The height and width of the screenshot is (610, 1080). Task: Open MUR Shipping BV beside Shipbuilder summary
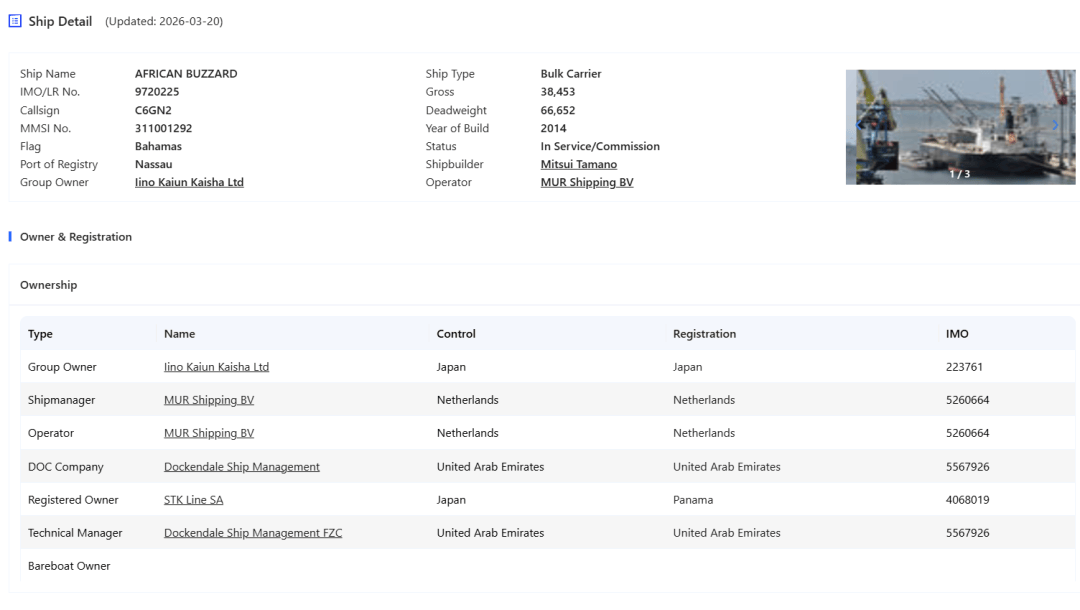(586, 182)
